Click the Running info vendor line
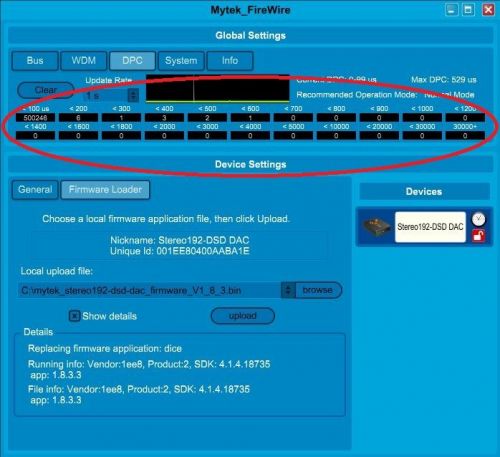500x457 pixels. 149,364
